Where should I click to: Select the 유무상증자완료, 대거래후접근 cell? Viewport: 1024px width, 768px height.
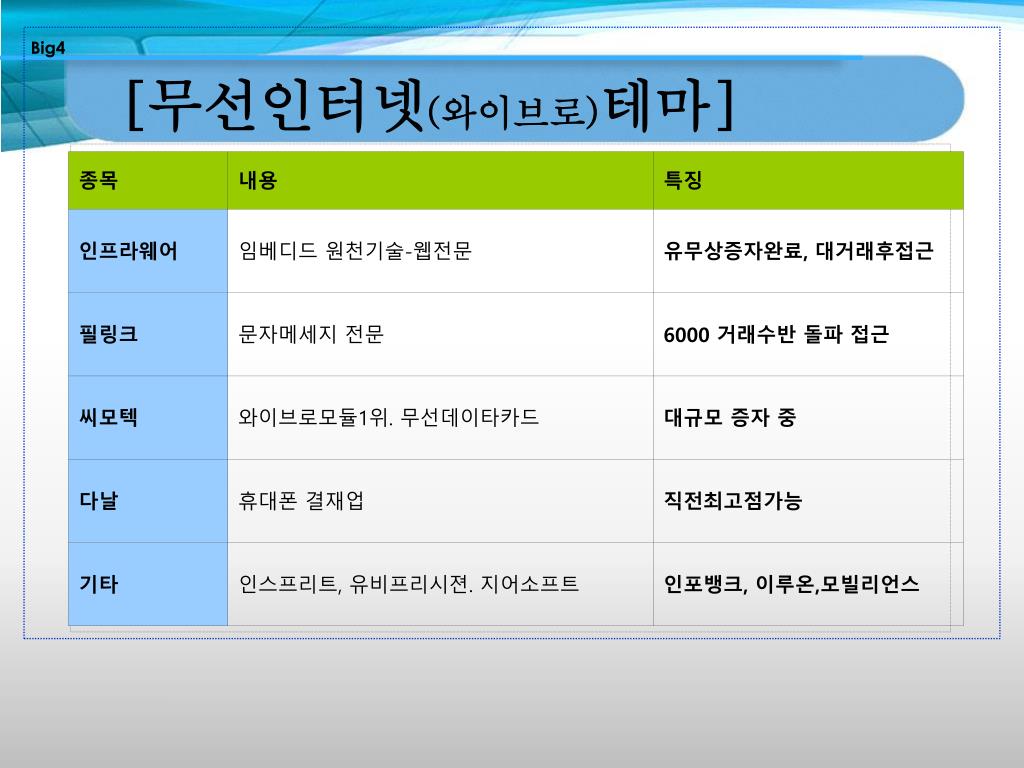coord(808,251)
